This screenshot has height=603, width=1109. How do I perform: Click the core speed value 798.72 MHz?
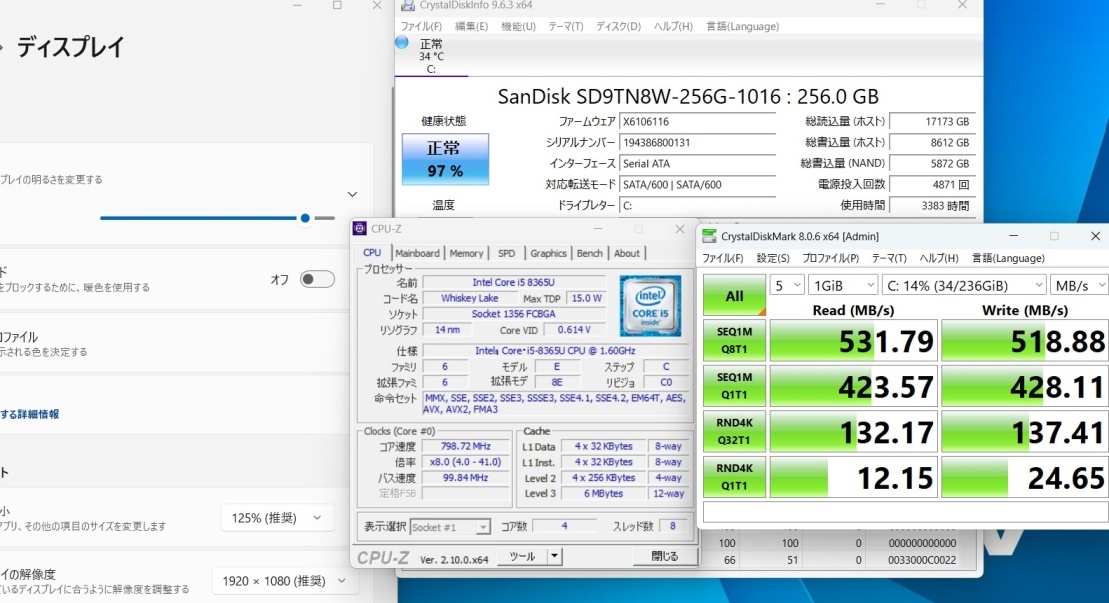[x=465, y=446]
